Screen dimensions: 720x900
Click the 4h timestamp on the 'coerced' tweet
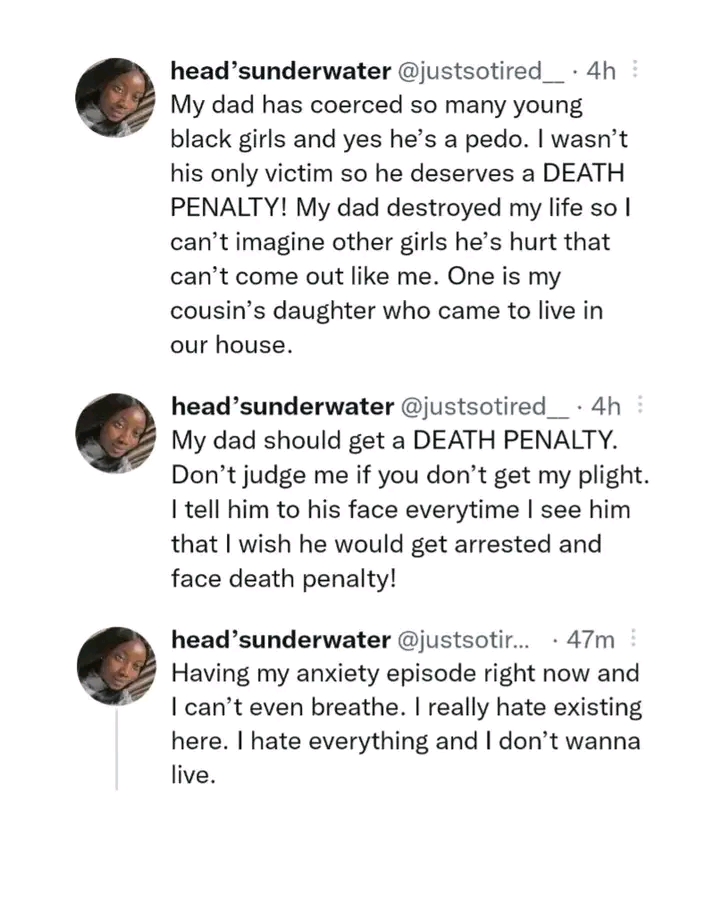605,72
